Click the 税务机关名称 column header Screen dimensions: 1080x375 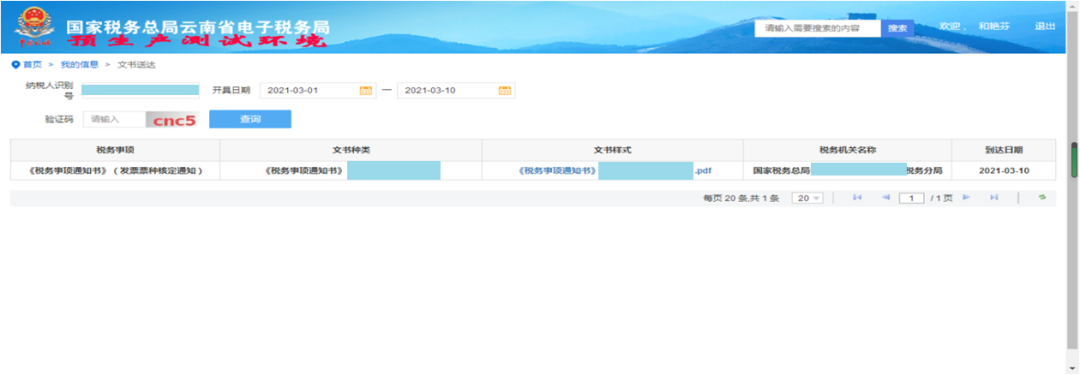(848, 150)
